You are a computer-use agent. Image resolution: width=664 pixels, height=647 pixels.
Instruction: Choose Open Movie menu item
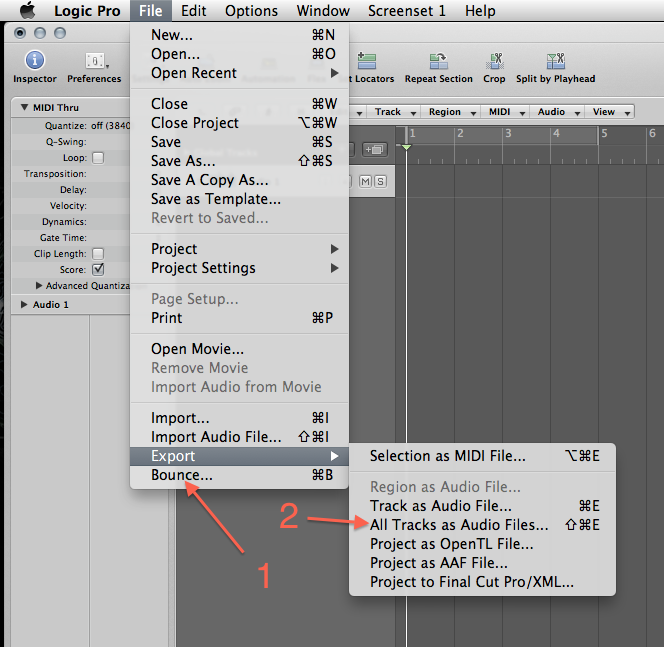pyautogui.click(x=239, y=349)
